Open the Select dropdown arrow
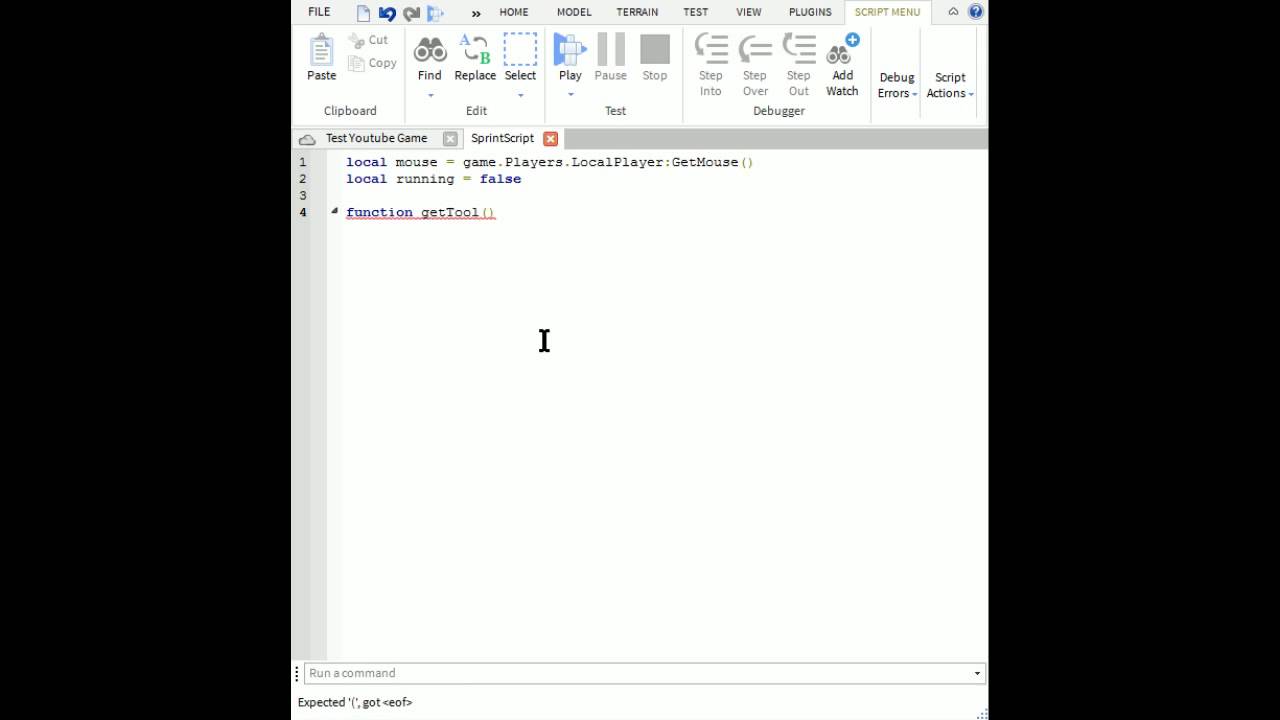Image resolution: width=1280 pixels, height=720 pixels. pyautogui.click(x=520, y=96)
